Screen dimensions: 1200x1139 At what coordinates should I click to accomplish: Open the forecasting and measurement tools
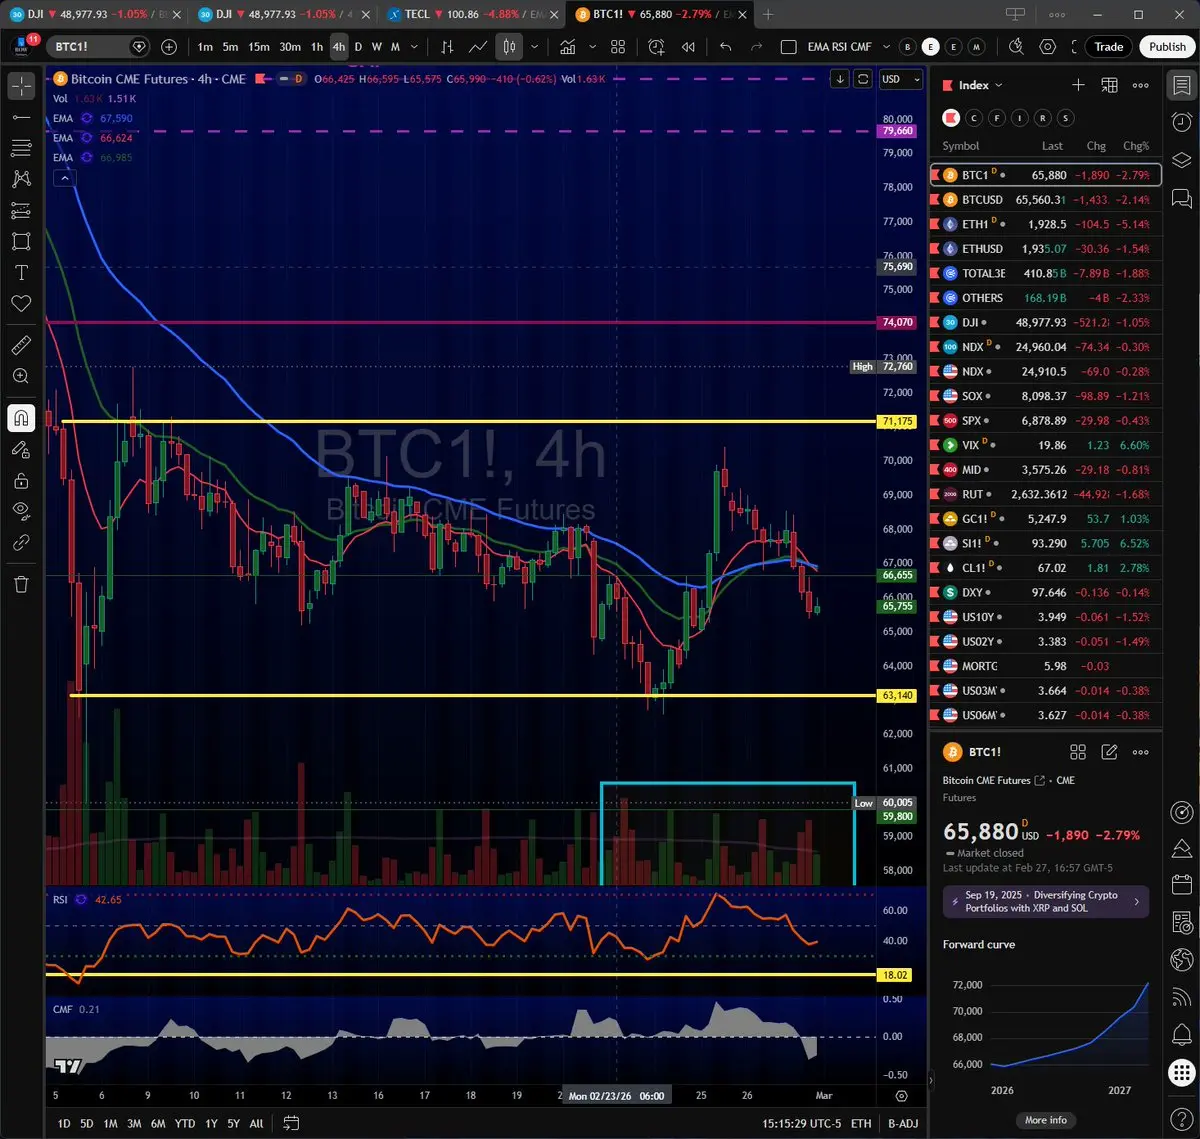[21, 210]
